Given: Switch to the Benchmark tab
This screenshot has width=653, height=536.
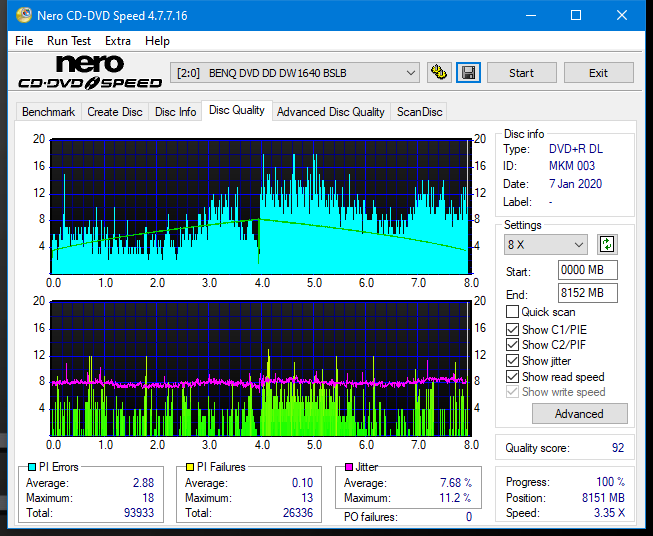Looking at the screenshot, I should [x=49, y=112].
